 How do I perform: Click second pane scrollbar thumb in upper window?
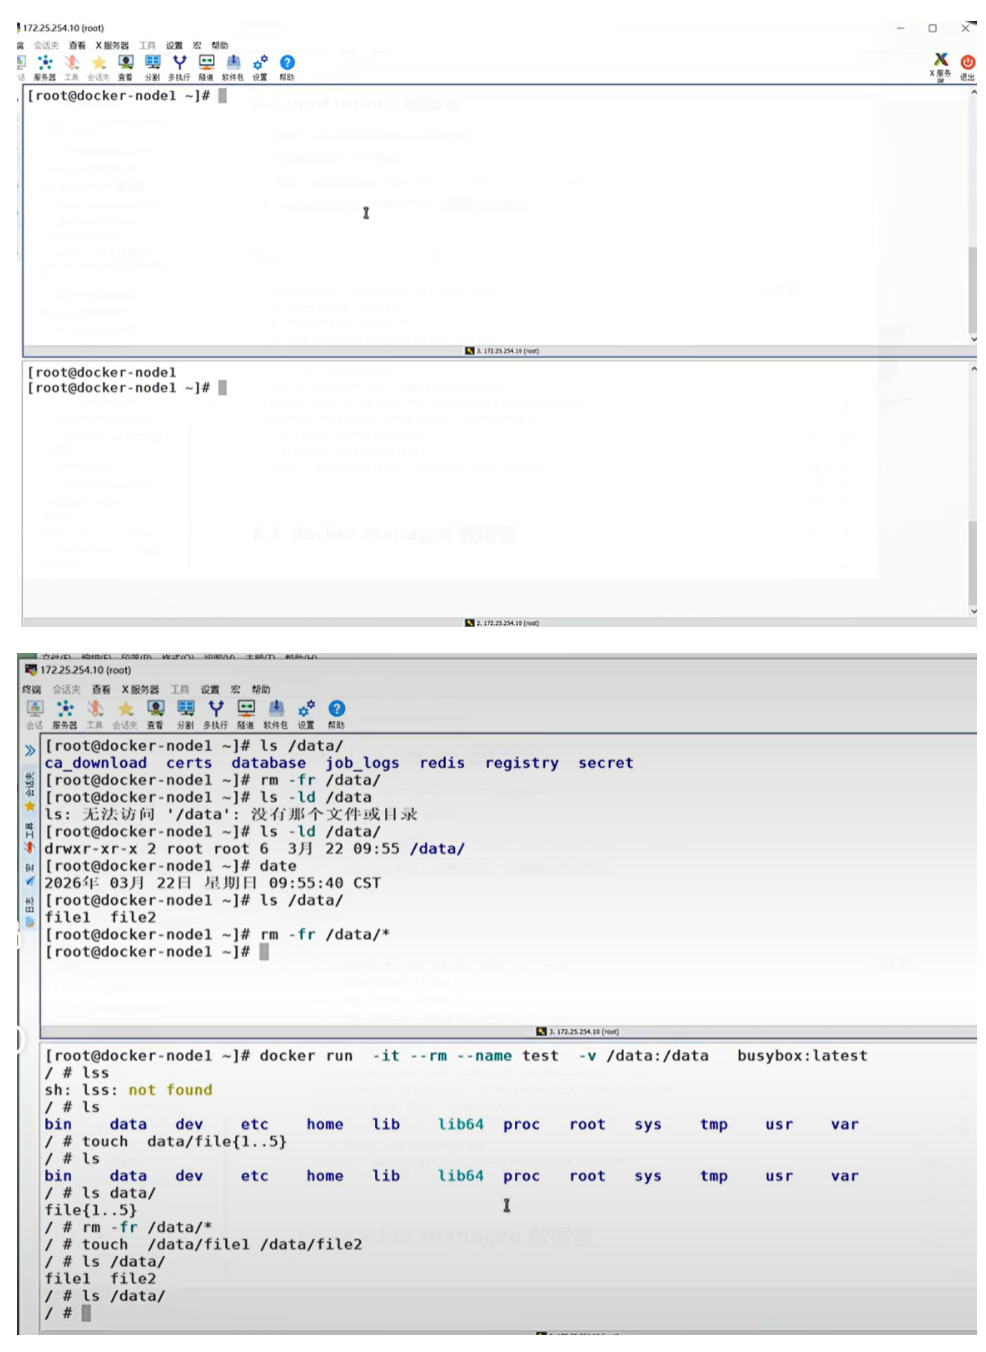[972, 562]
